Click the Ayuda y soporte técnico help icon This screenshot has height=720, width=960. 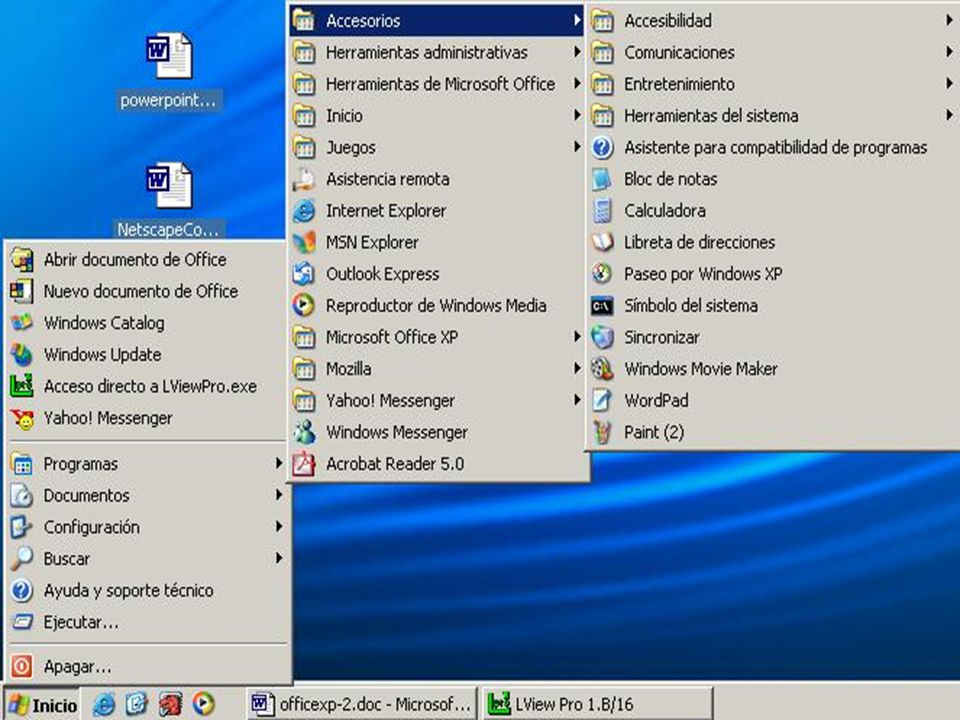coord(22,591)
